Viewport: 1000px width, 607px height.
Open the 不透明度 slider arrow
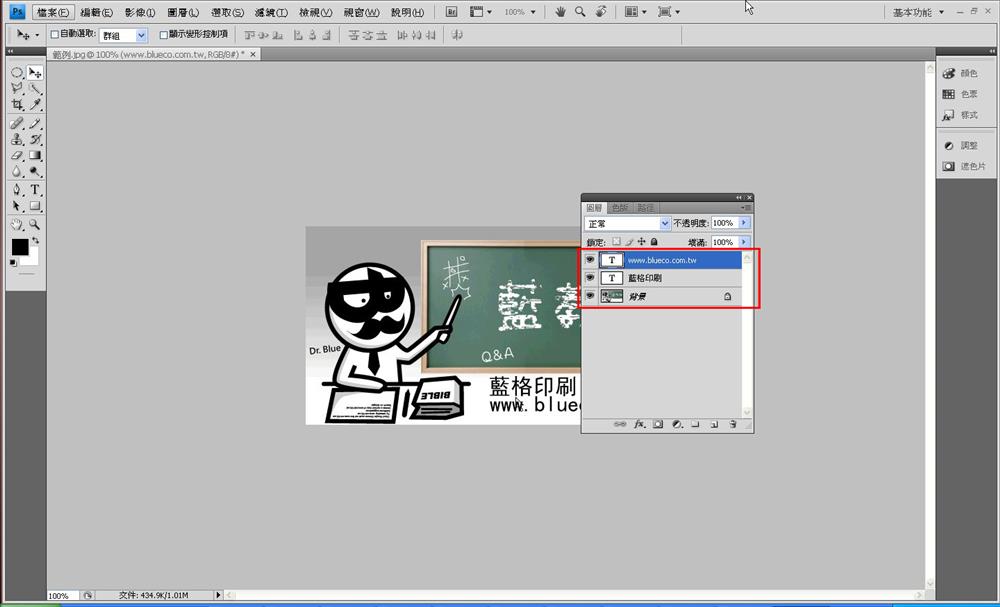[x=744, y=223]
